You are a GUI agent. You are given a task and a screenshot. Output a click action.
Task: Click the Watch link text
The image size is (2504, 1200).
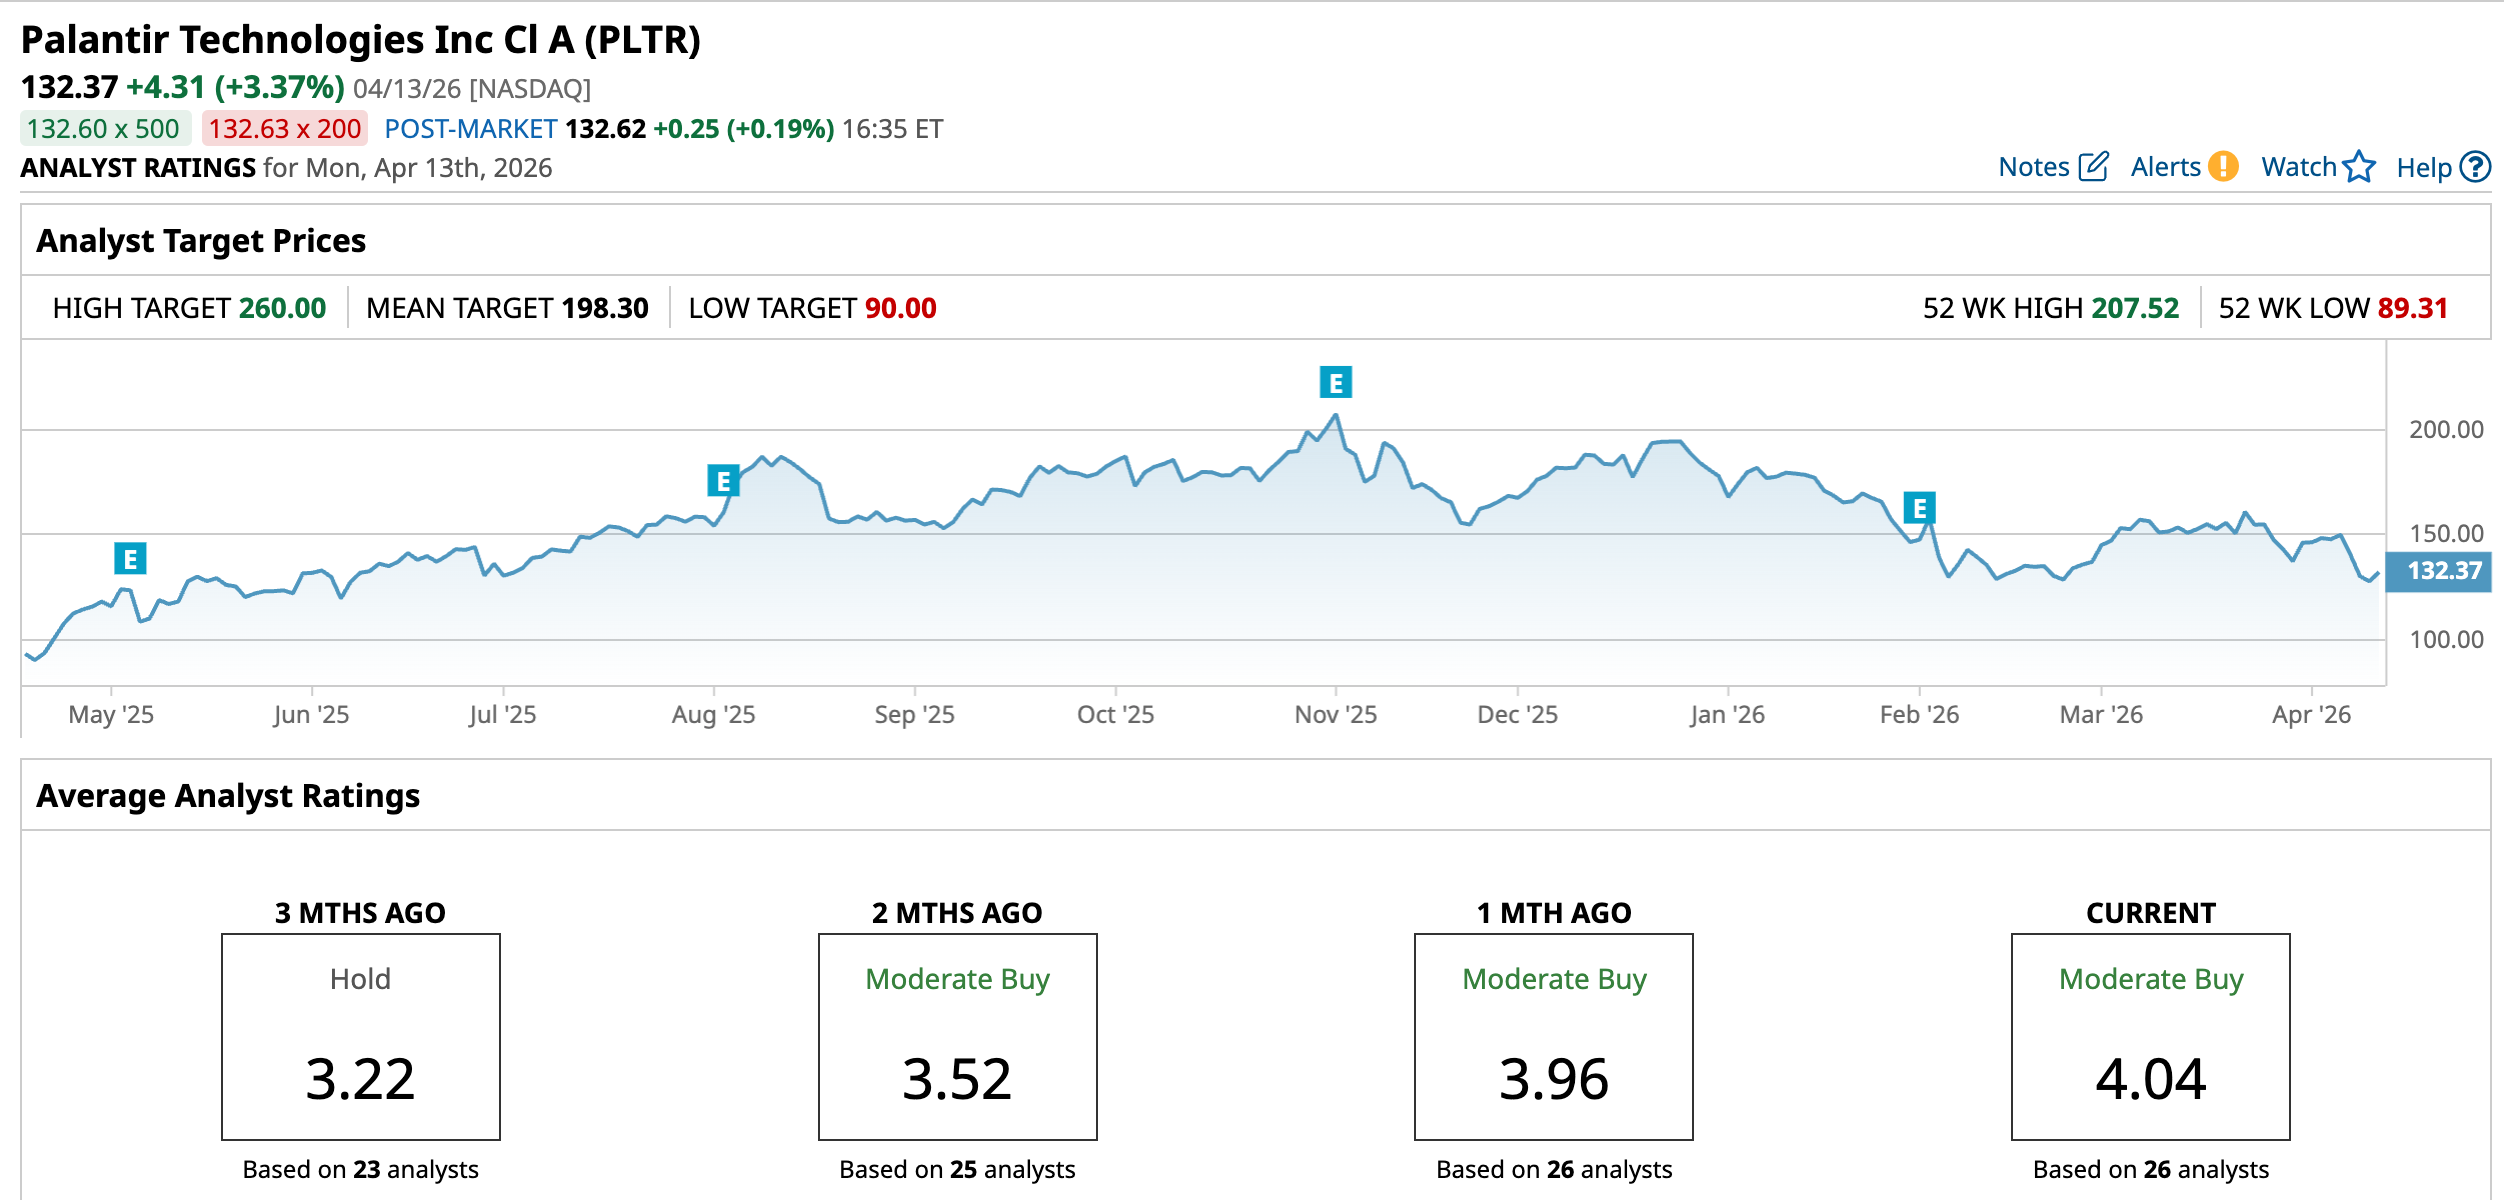[x=2298, y=167]
